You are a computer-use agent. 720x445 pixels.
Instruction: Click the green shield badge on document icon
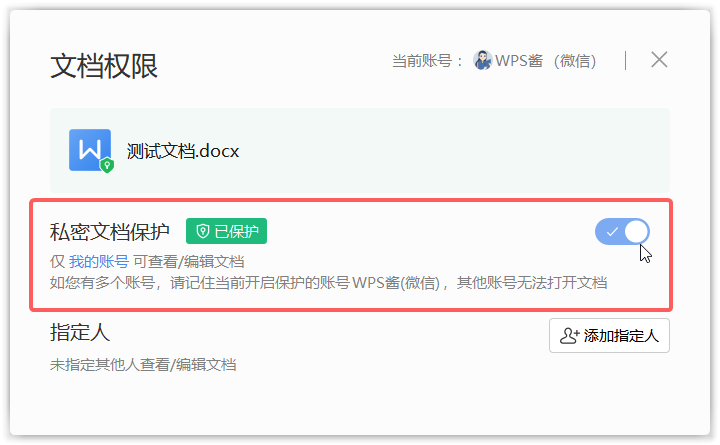pyautogui.click(x=107, y=165)
